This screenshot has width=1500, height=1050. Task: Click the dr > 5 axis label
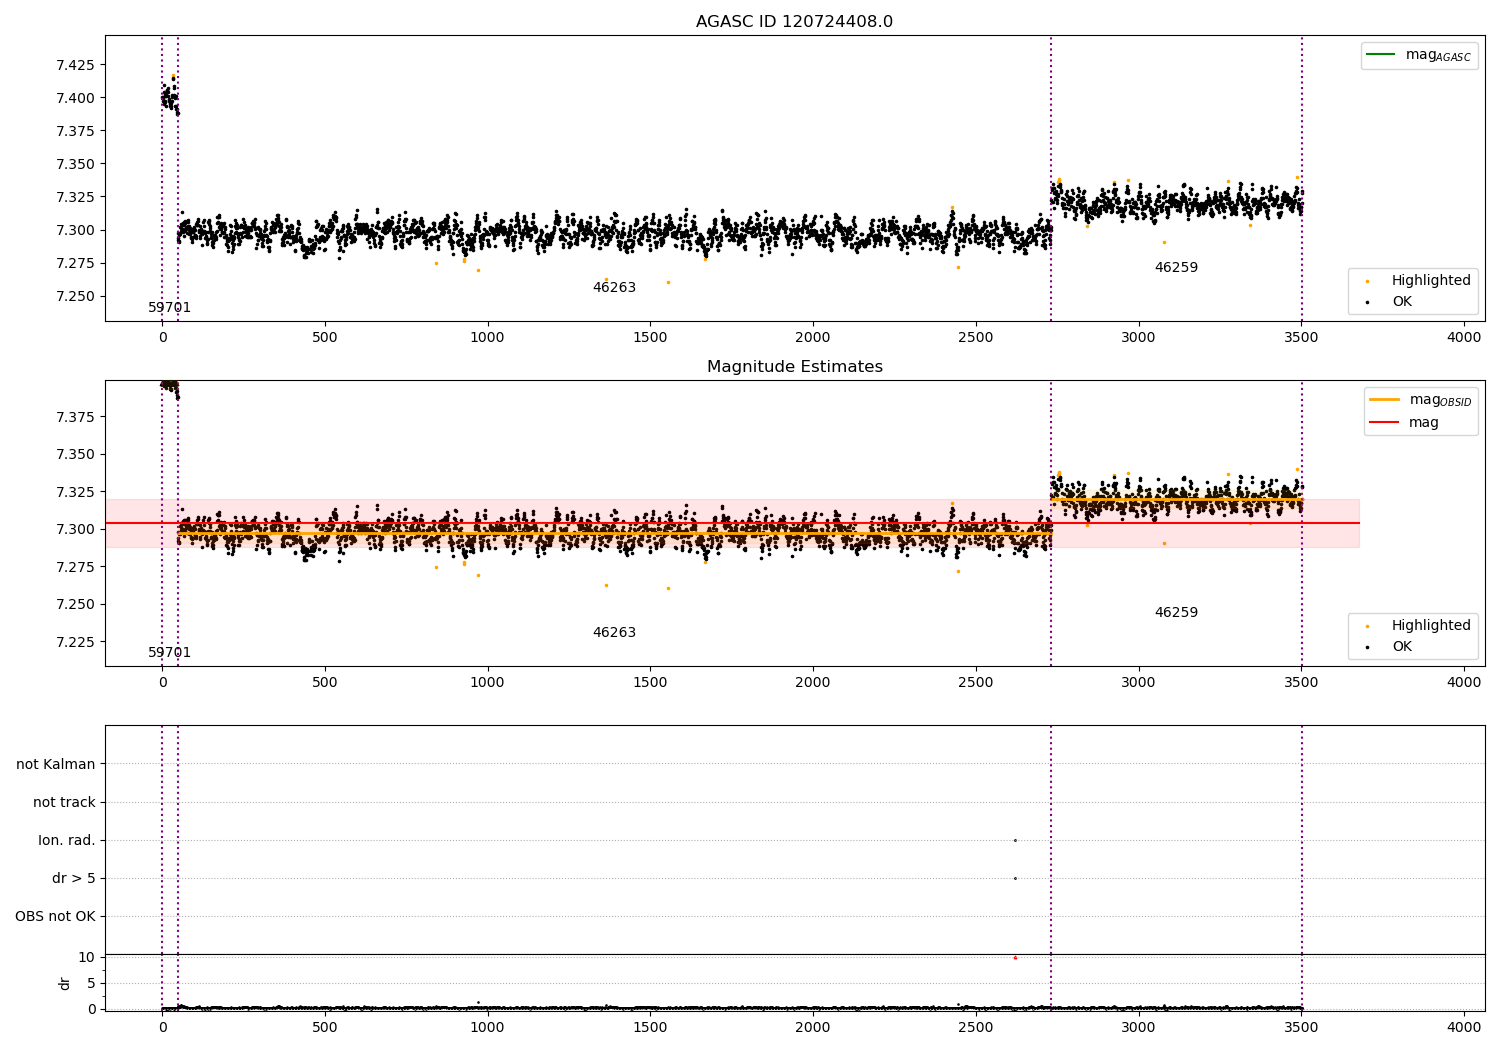pyautogui.click(x=74, y=878)
